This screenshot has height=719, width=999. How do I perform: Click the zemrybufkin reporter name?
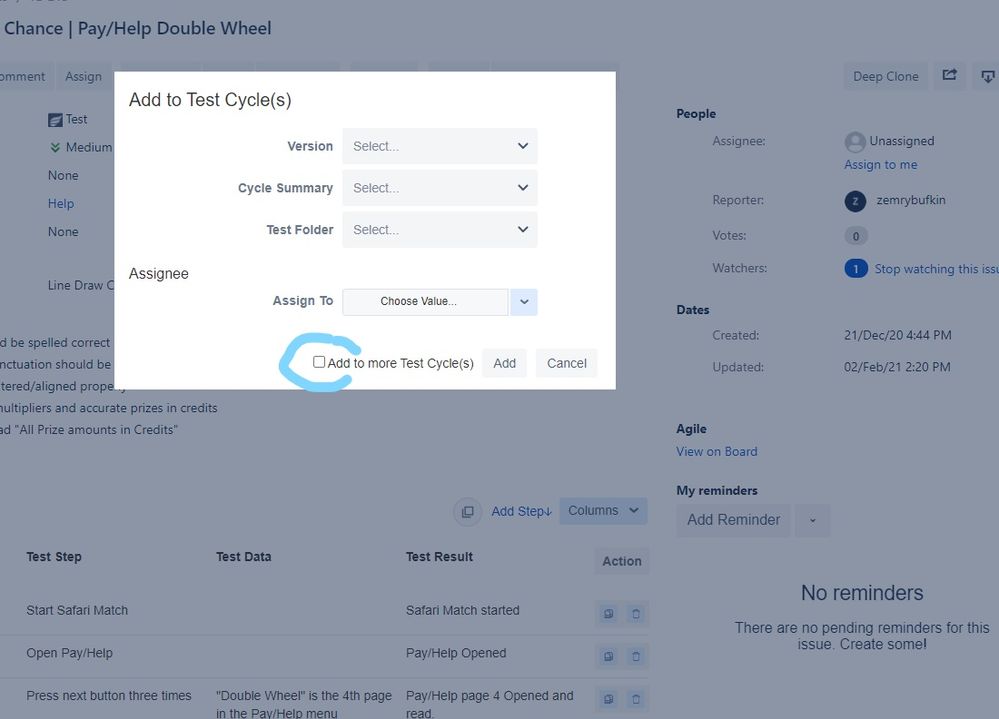[x=911, y=200]
